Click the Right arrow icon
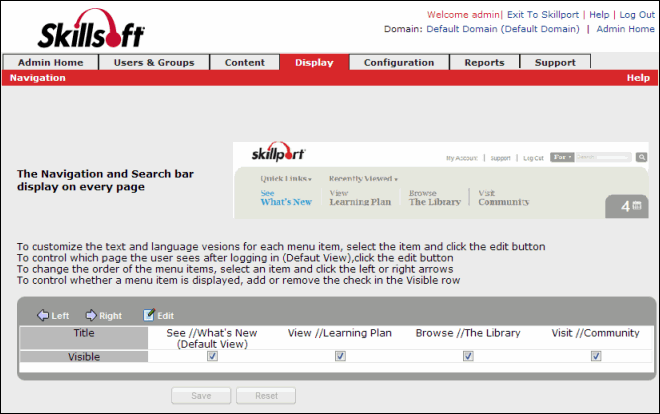 (91, 315)
